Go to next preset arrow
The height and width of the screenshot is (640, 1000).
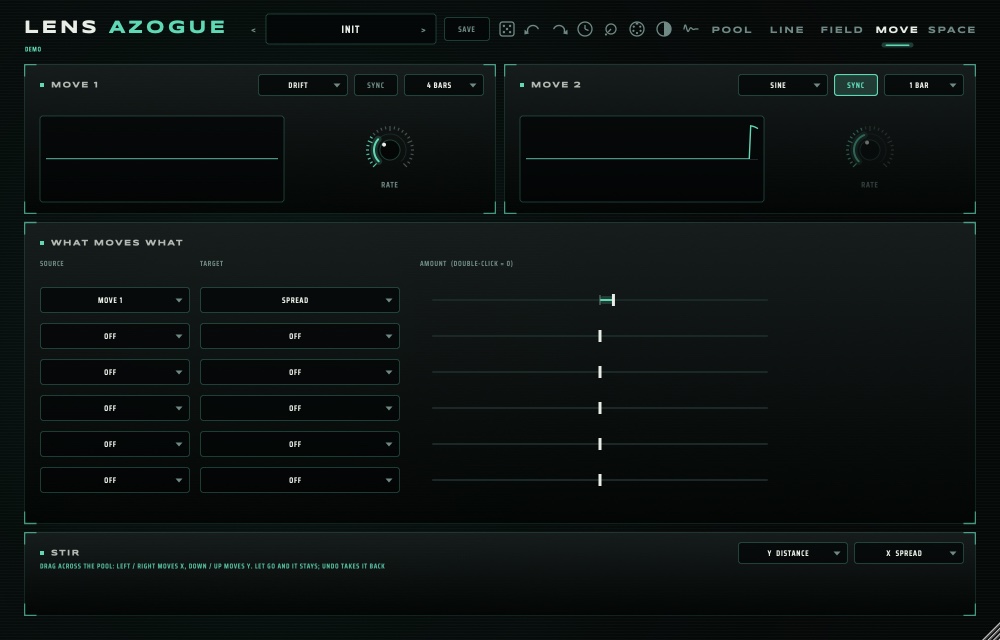click(x=423, y=30)
